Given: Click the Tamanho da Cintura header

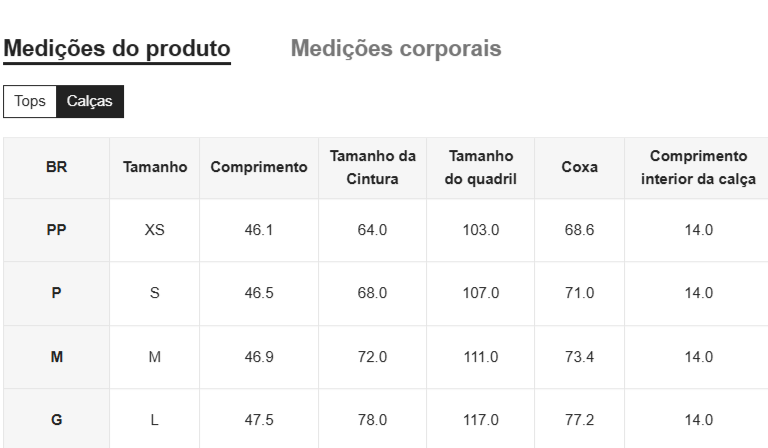Looking at the screenshot, I should coord(372,168).
